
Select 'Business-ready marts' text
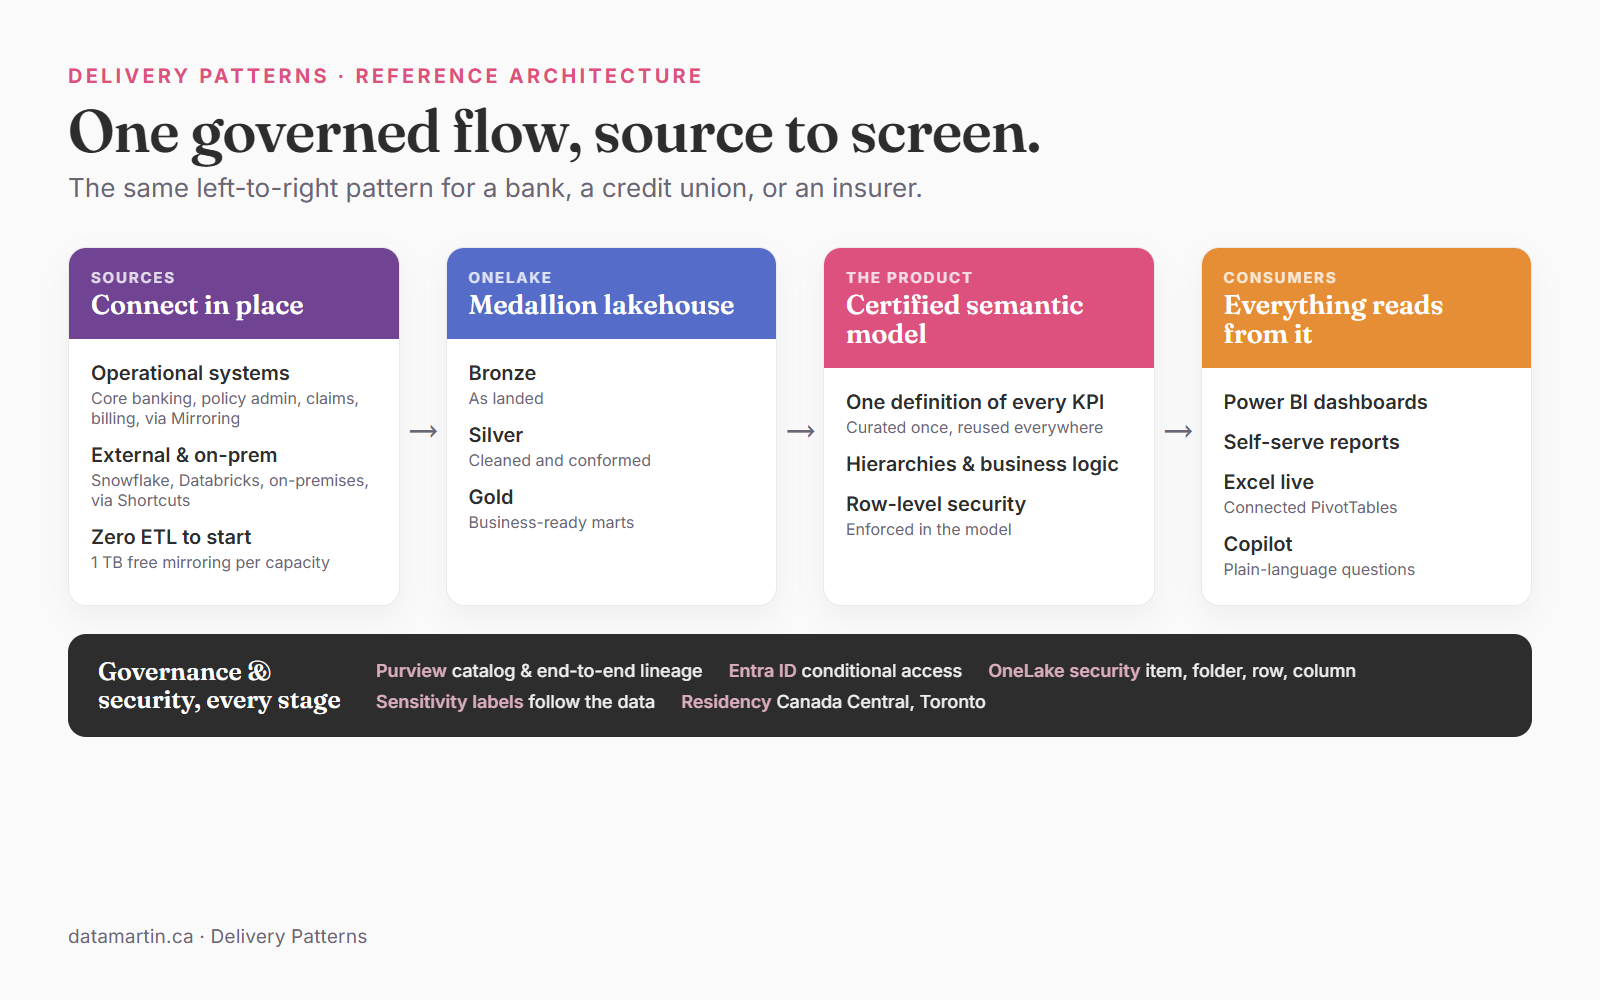tap(551, 523)
